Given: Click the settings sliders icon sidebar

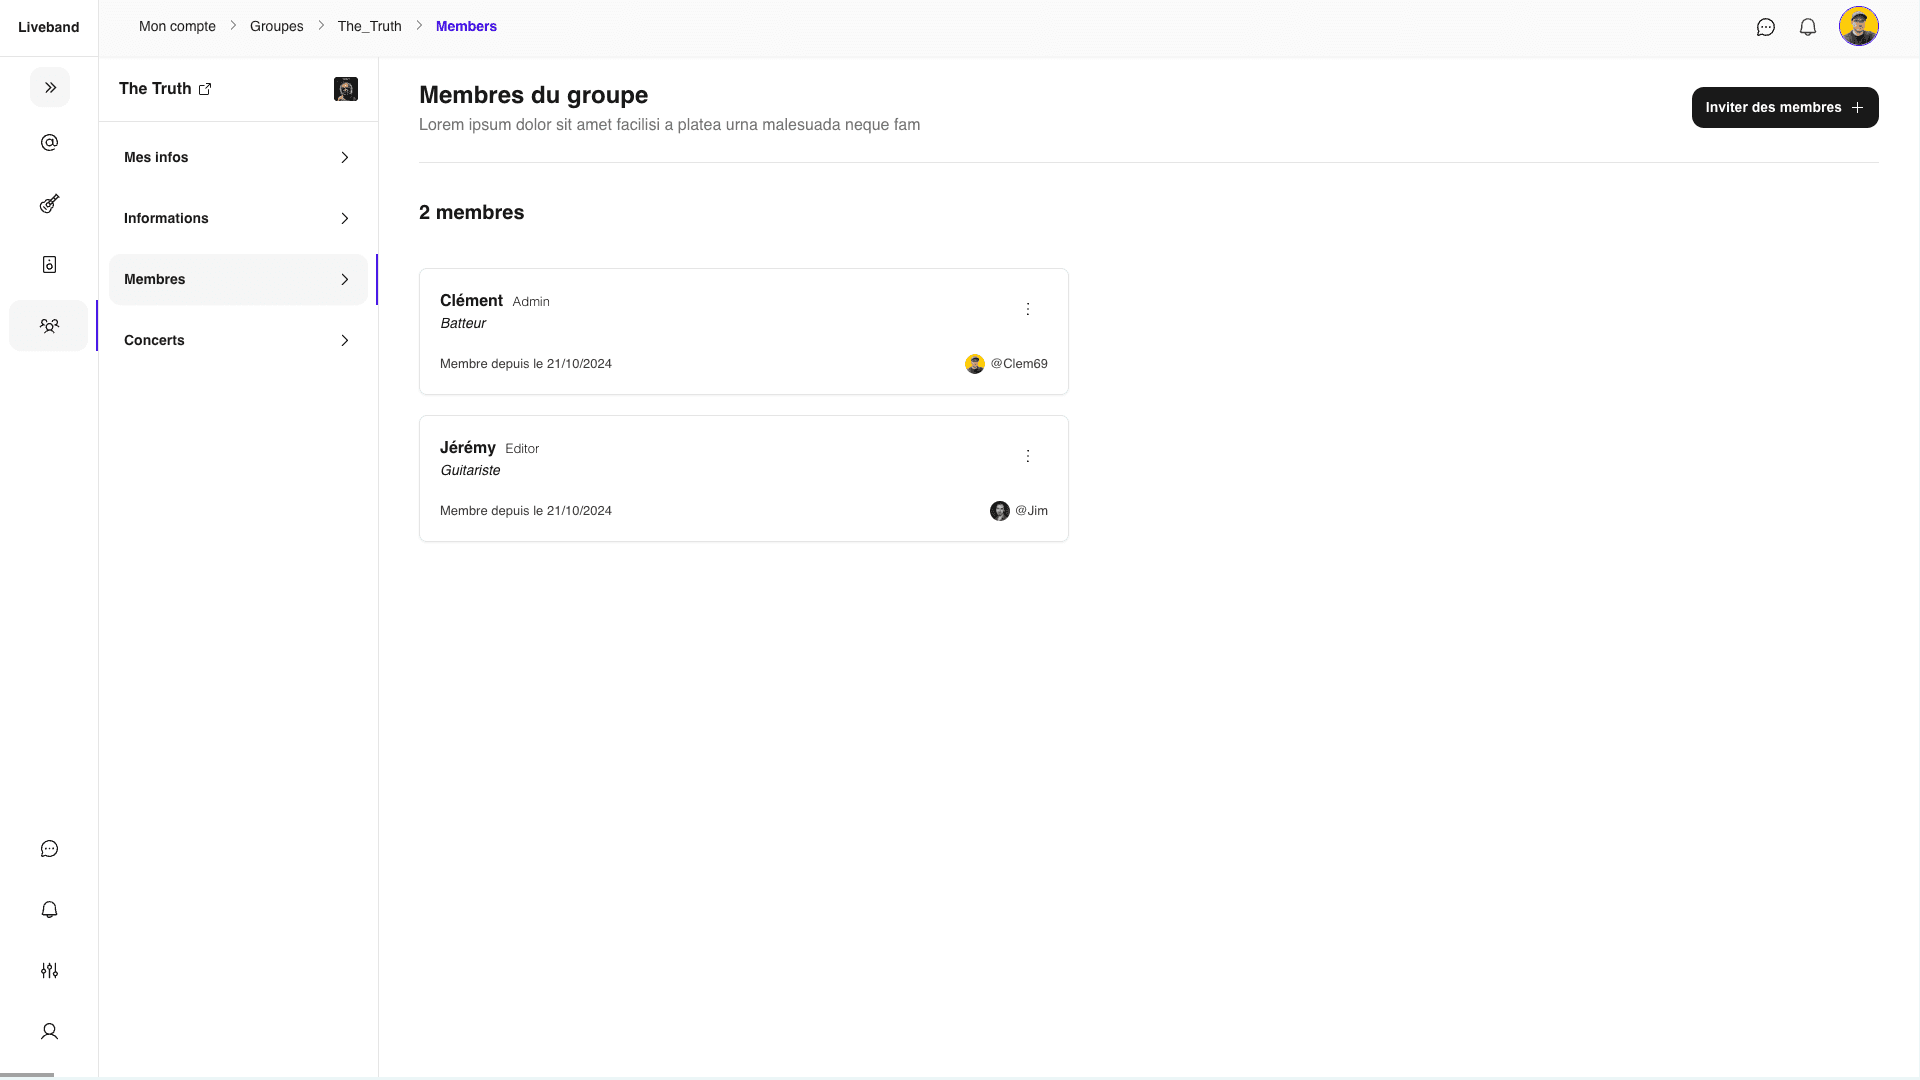Looking at the screenshot, I should click(x=49, y=971).
